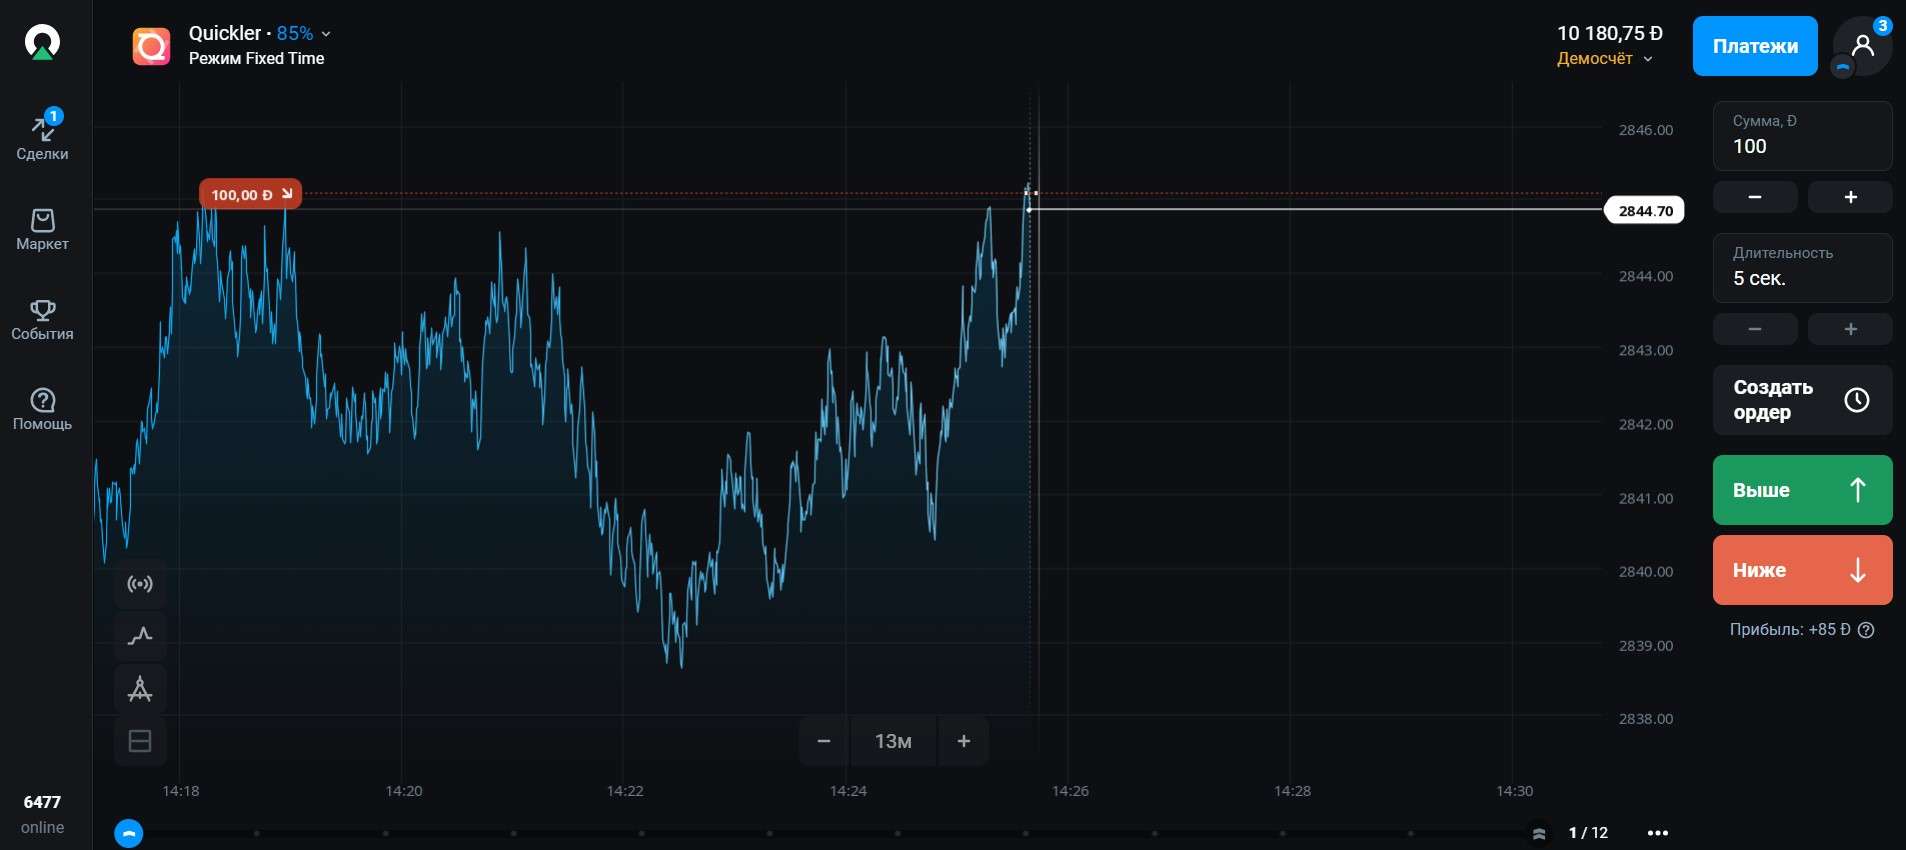Open the Помощь help section

[42, 410]
